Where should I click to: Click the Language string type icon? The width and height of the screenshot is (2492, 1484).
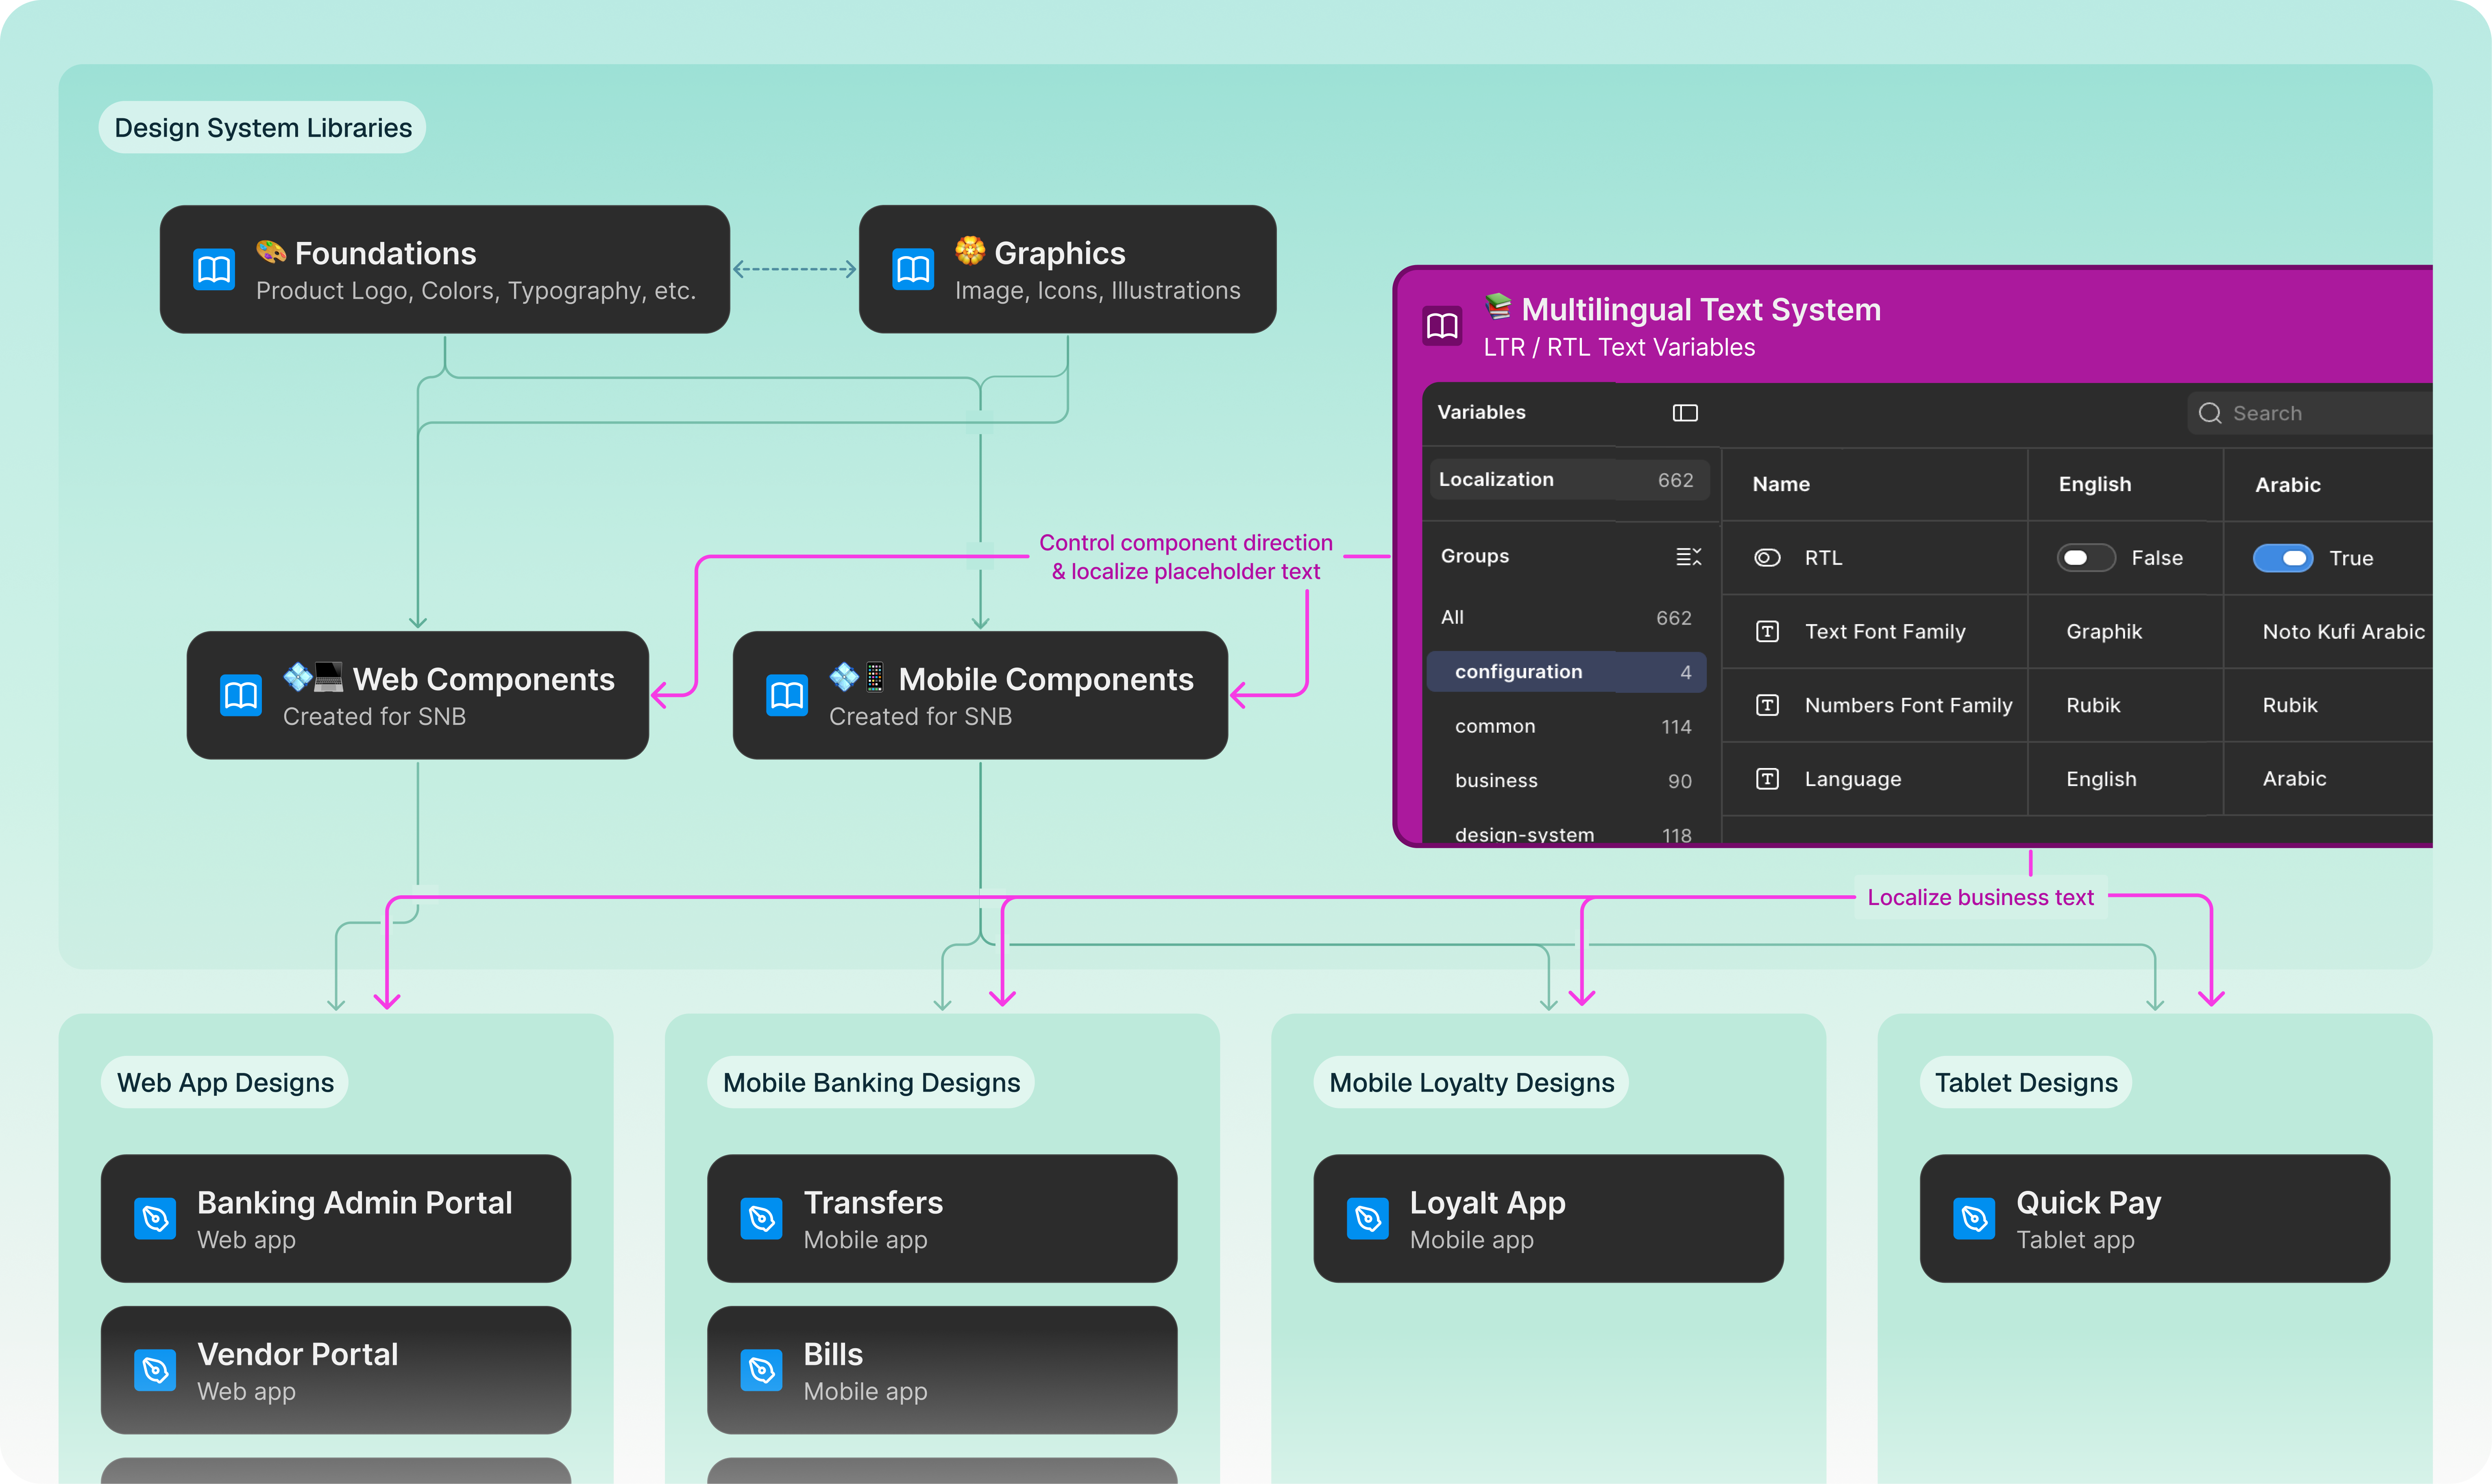1767,779
